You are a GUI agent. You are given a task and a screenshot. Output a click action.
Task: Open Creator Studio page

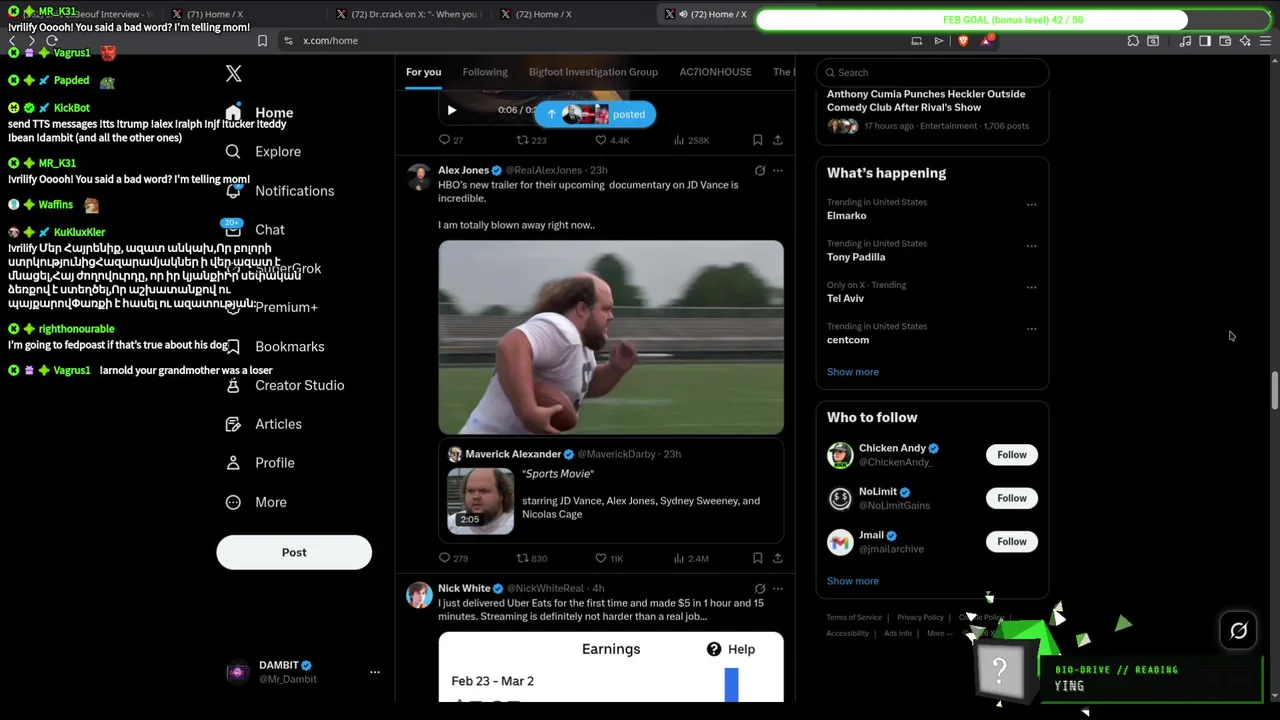pos(300,385)
